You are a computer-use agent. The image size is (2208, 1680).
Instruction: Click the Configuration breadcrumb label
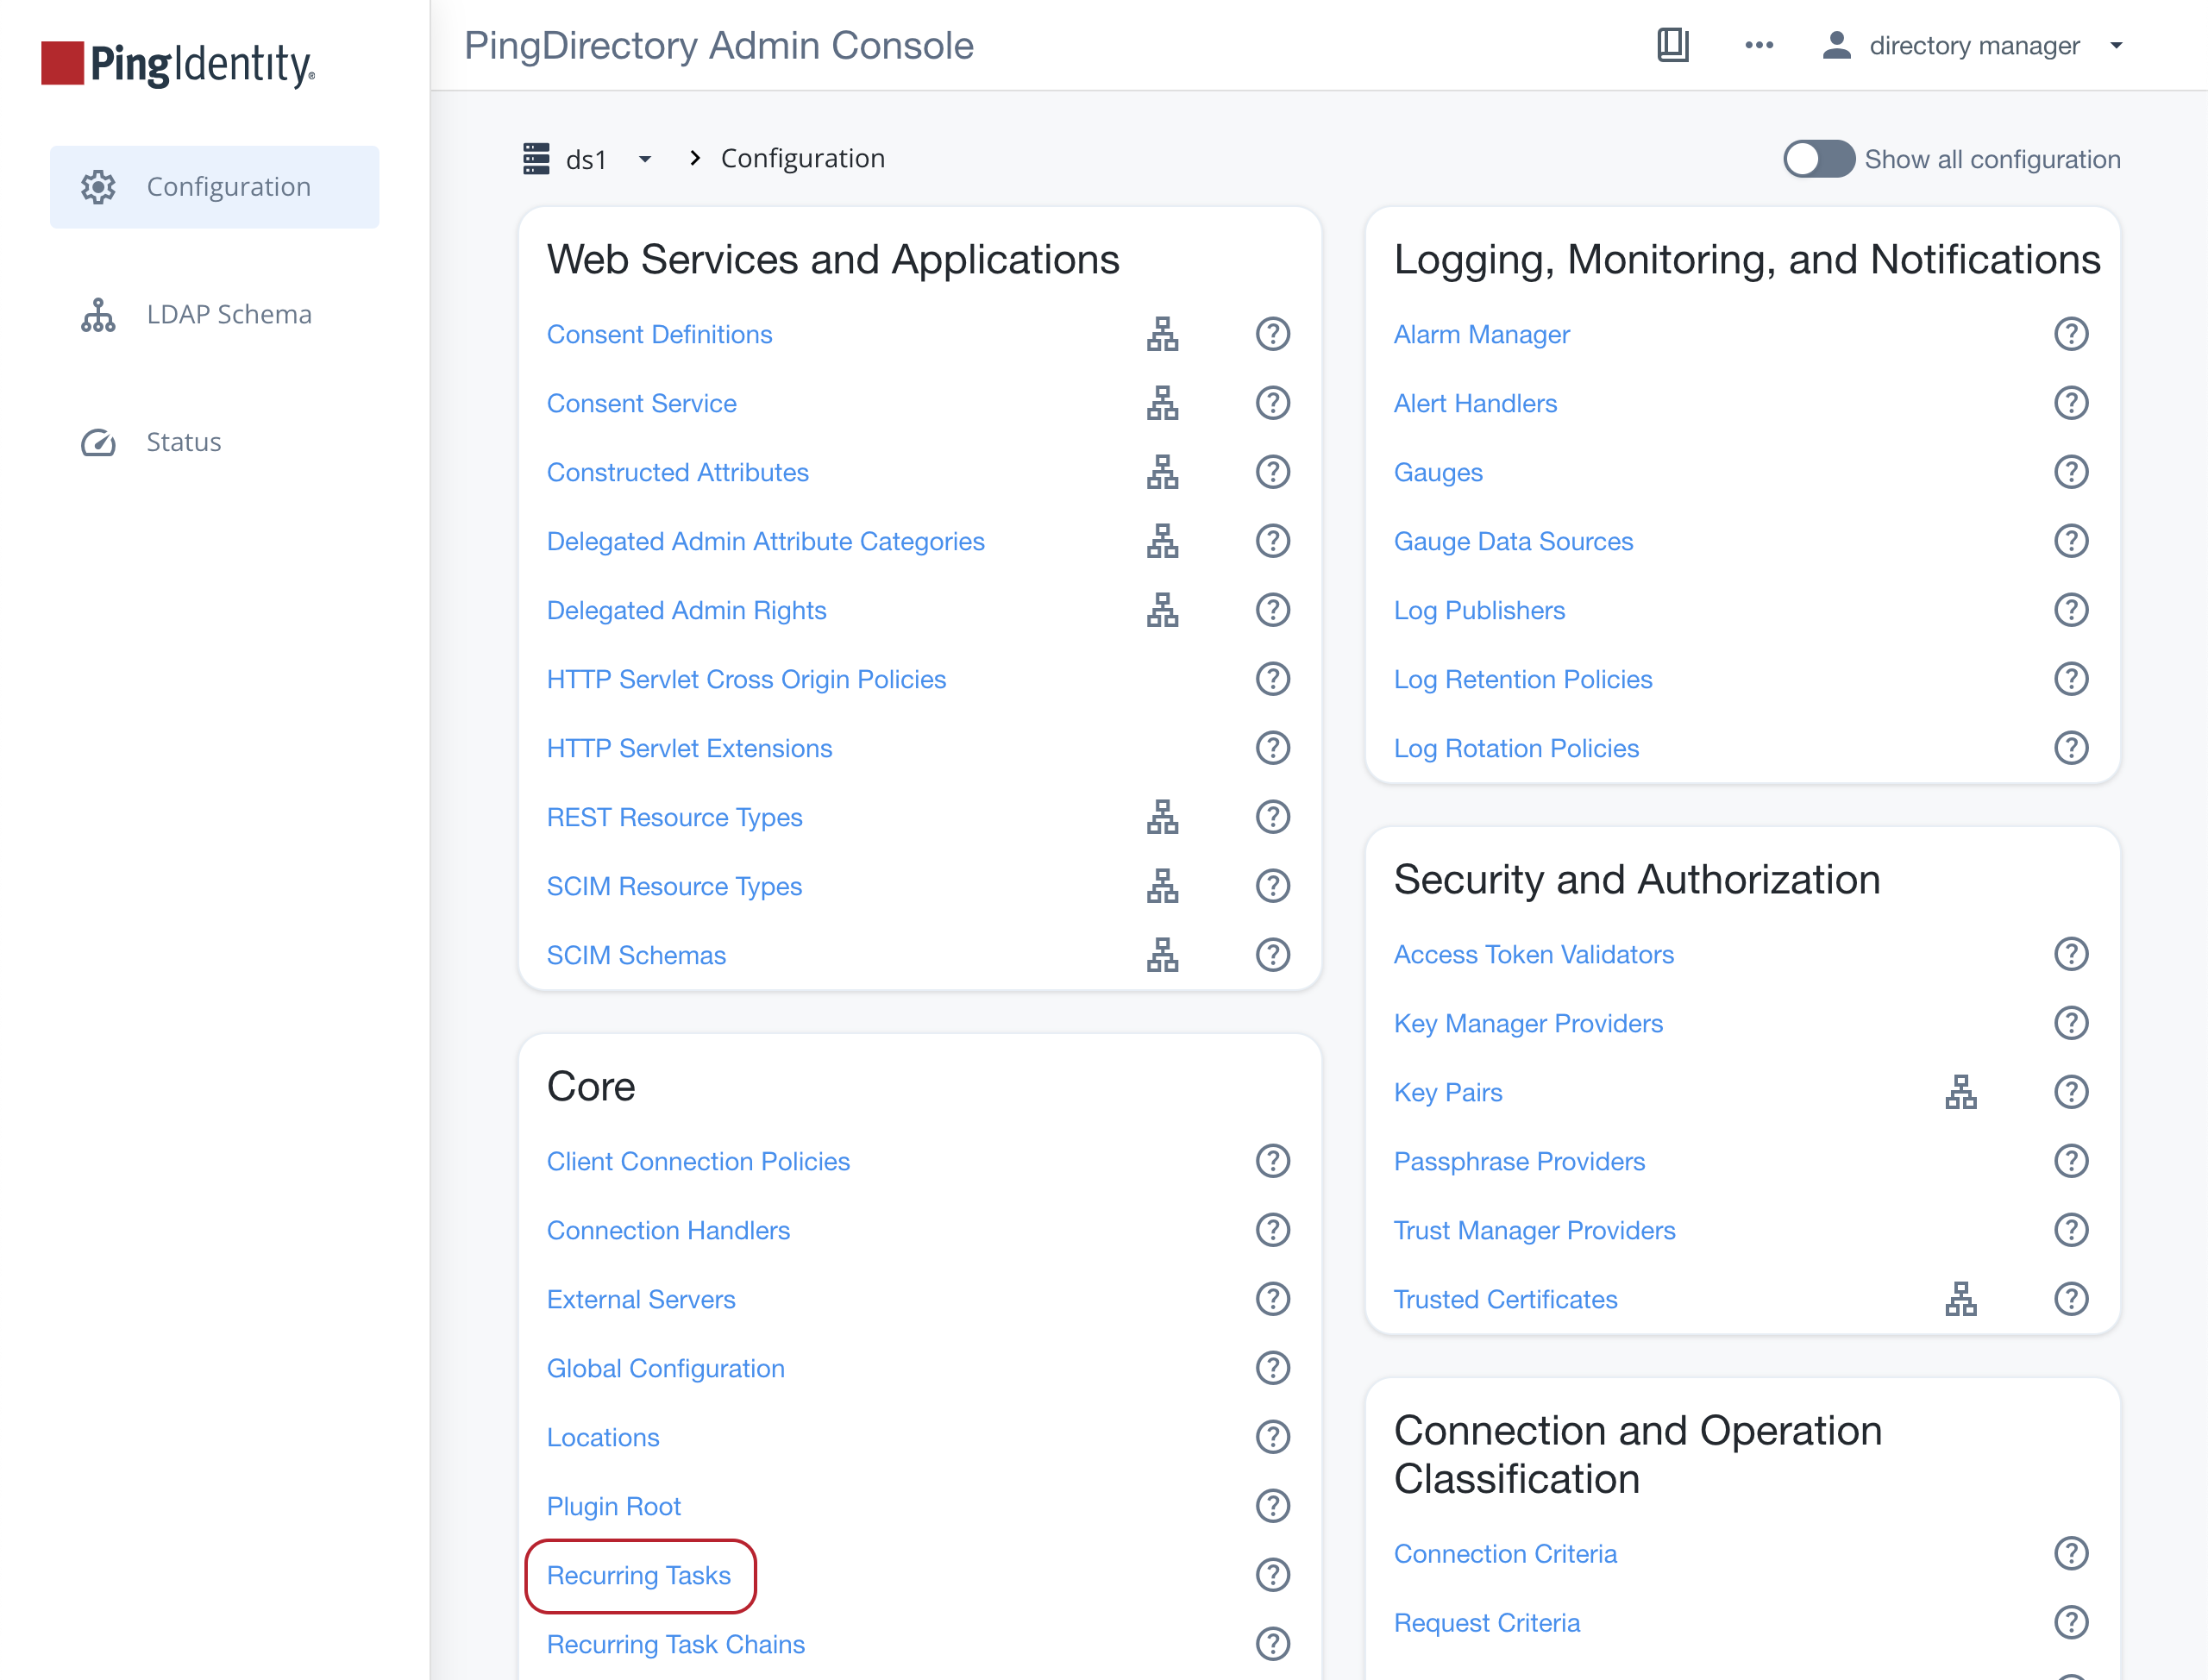tap(802, 158)
